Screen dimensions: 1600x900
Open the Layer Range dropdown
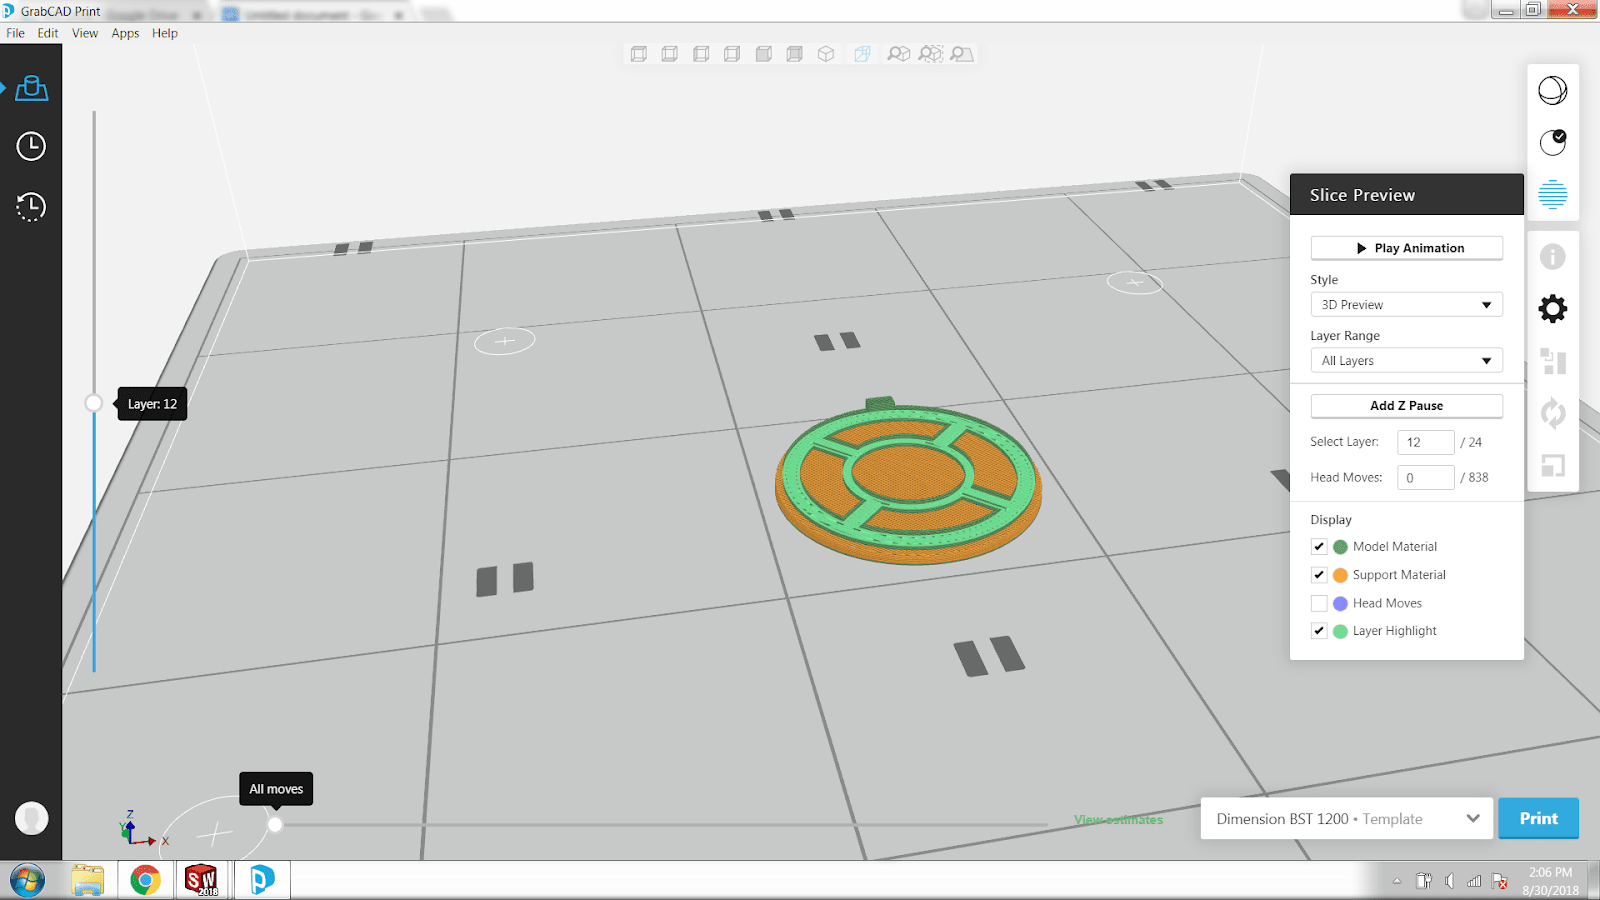(x=1406, y=361)
